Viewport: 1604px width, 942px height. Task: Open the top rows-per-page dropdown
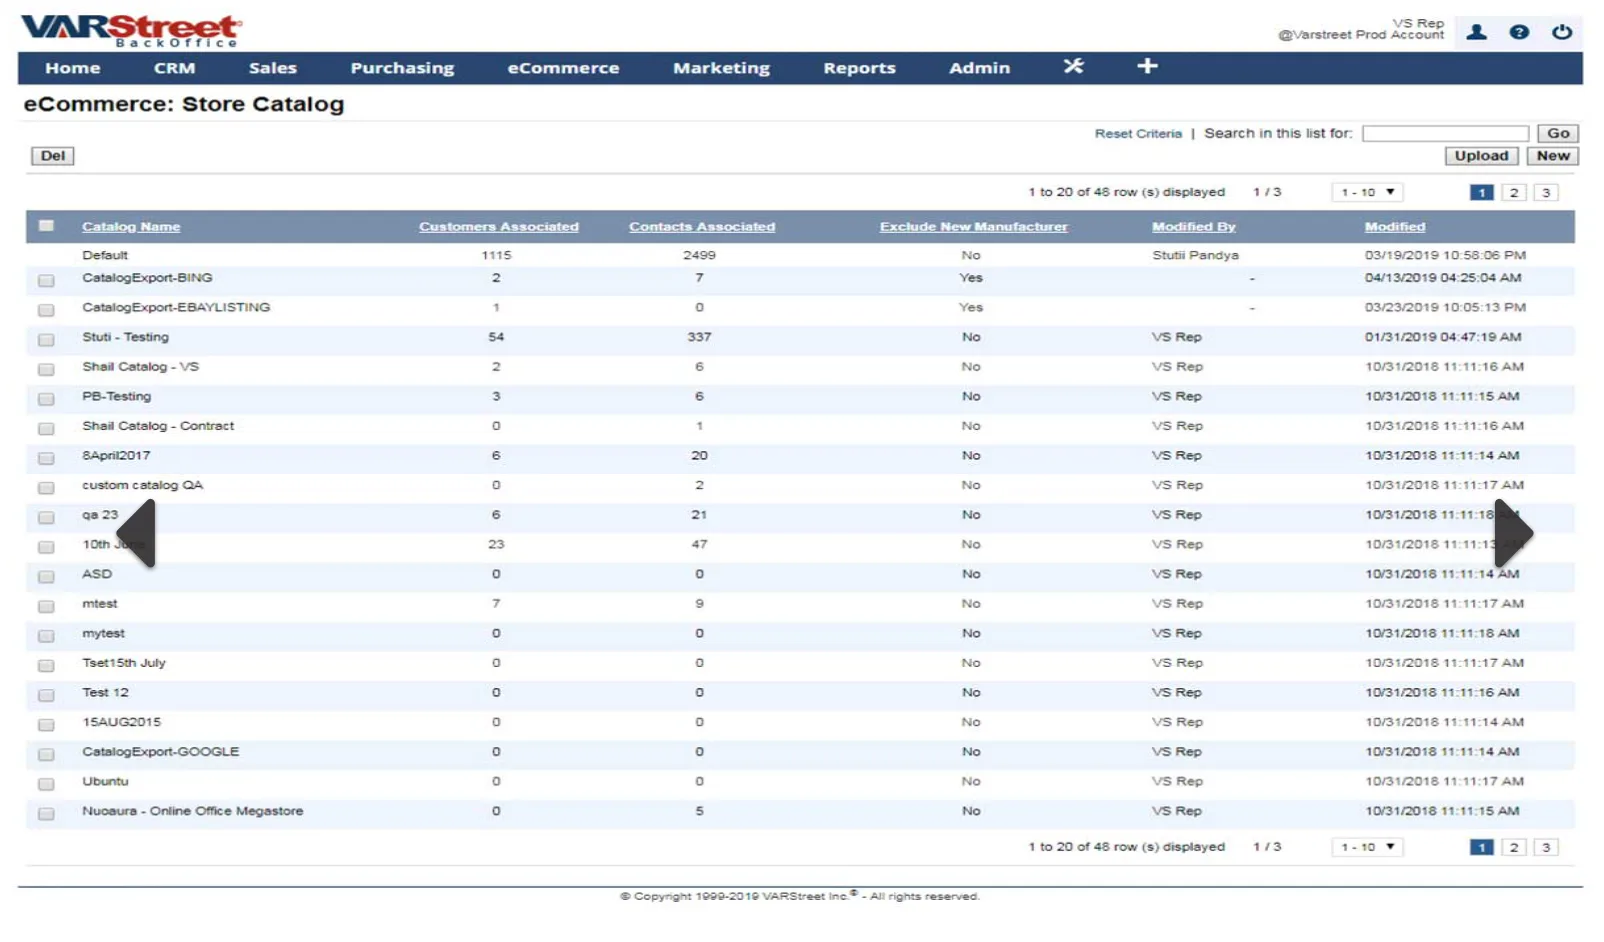pos(1367,192)
